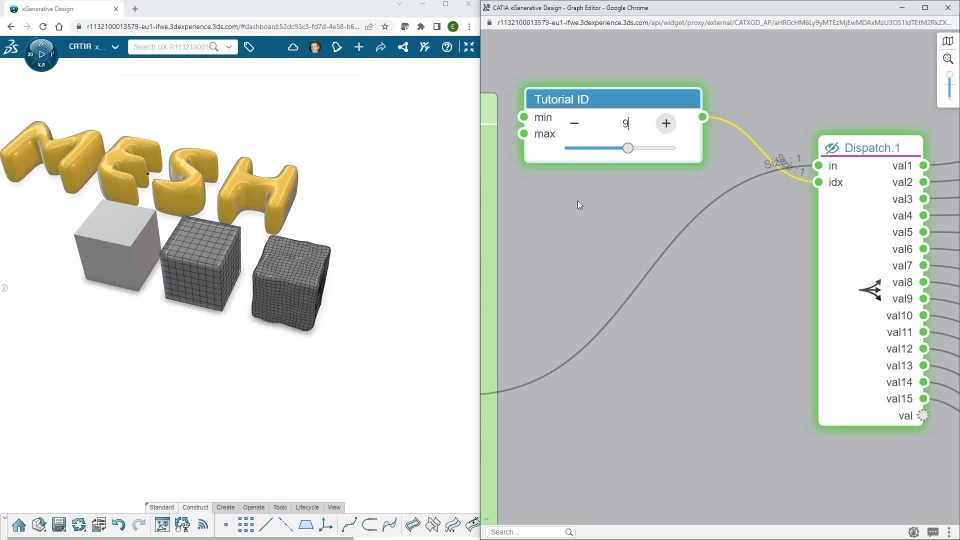Click the zoom magnifier icon in Graph Editor
Viewport: 960px width, 540px height.
(948, 59)
